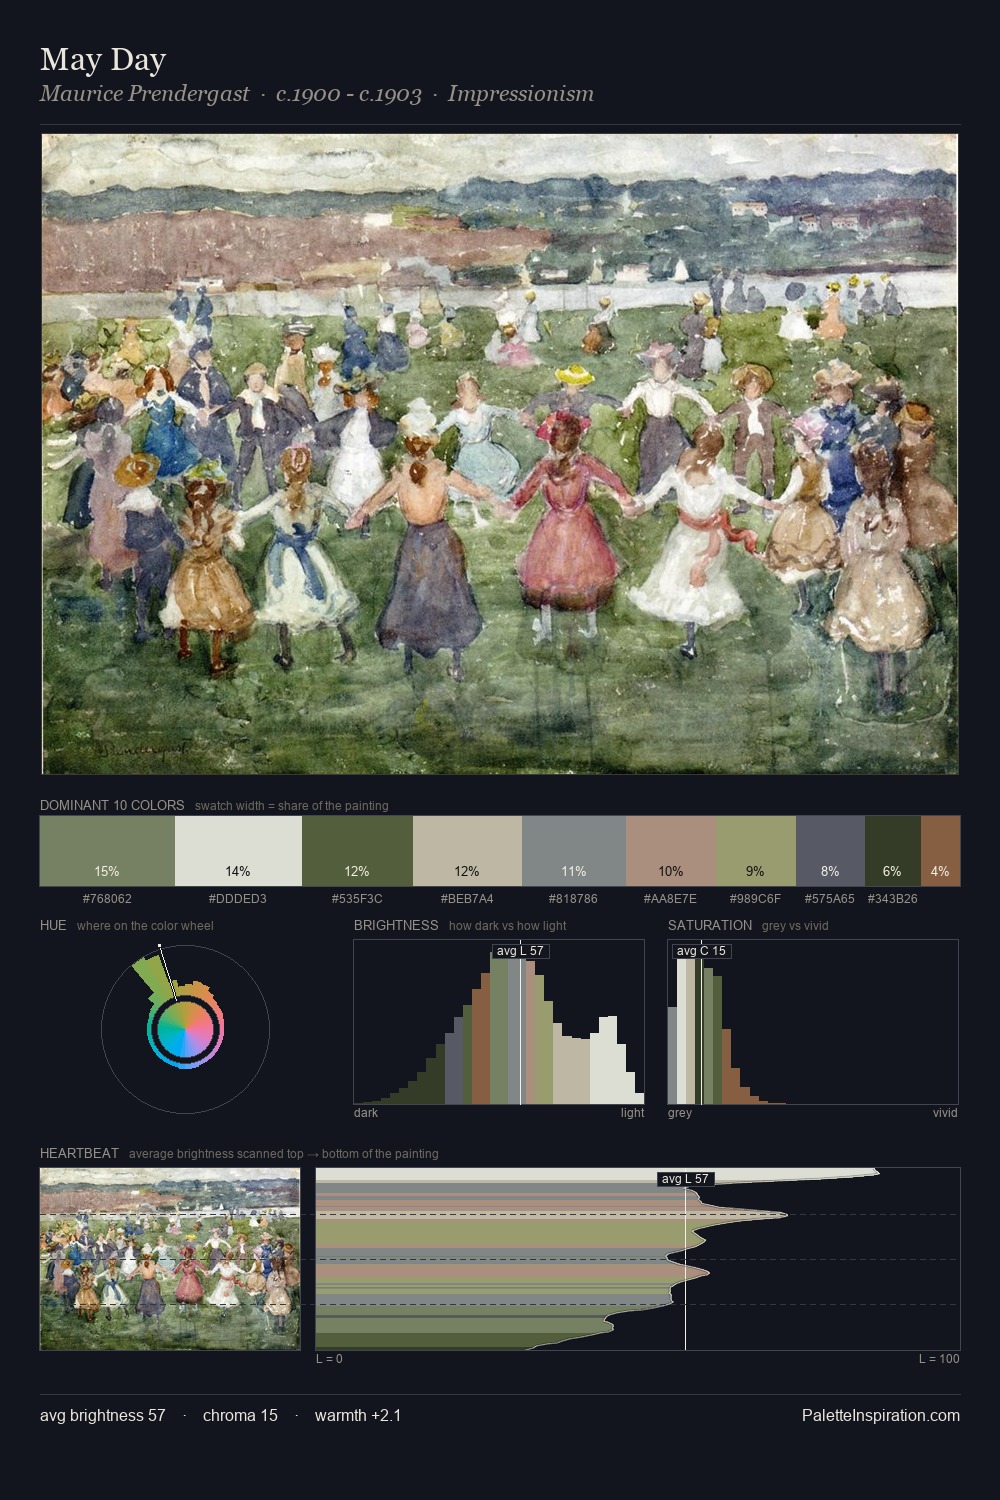This screenshot has width=1000, height=1500.
Task: Click 'avg brightness 57' footer stat
Action: (103, 1415)
